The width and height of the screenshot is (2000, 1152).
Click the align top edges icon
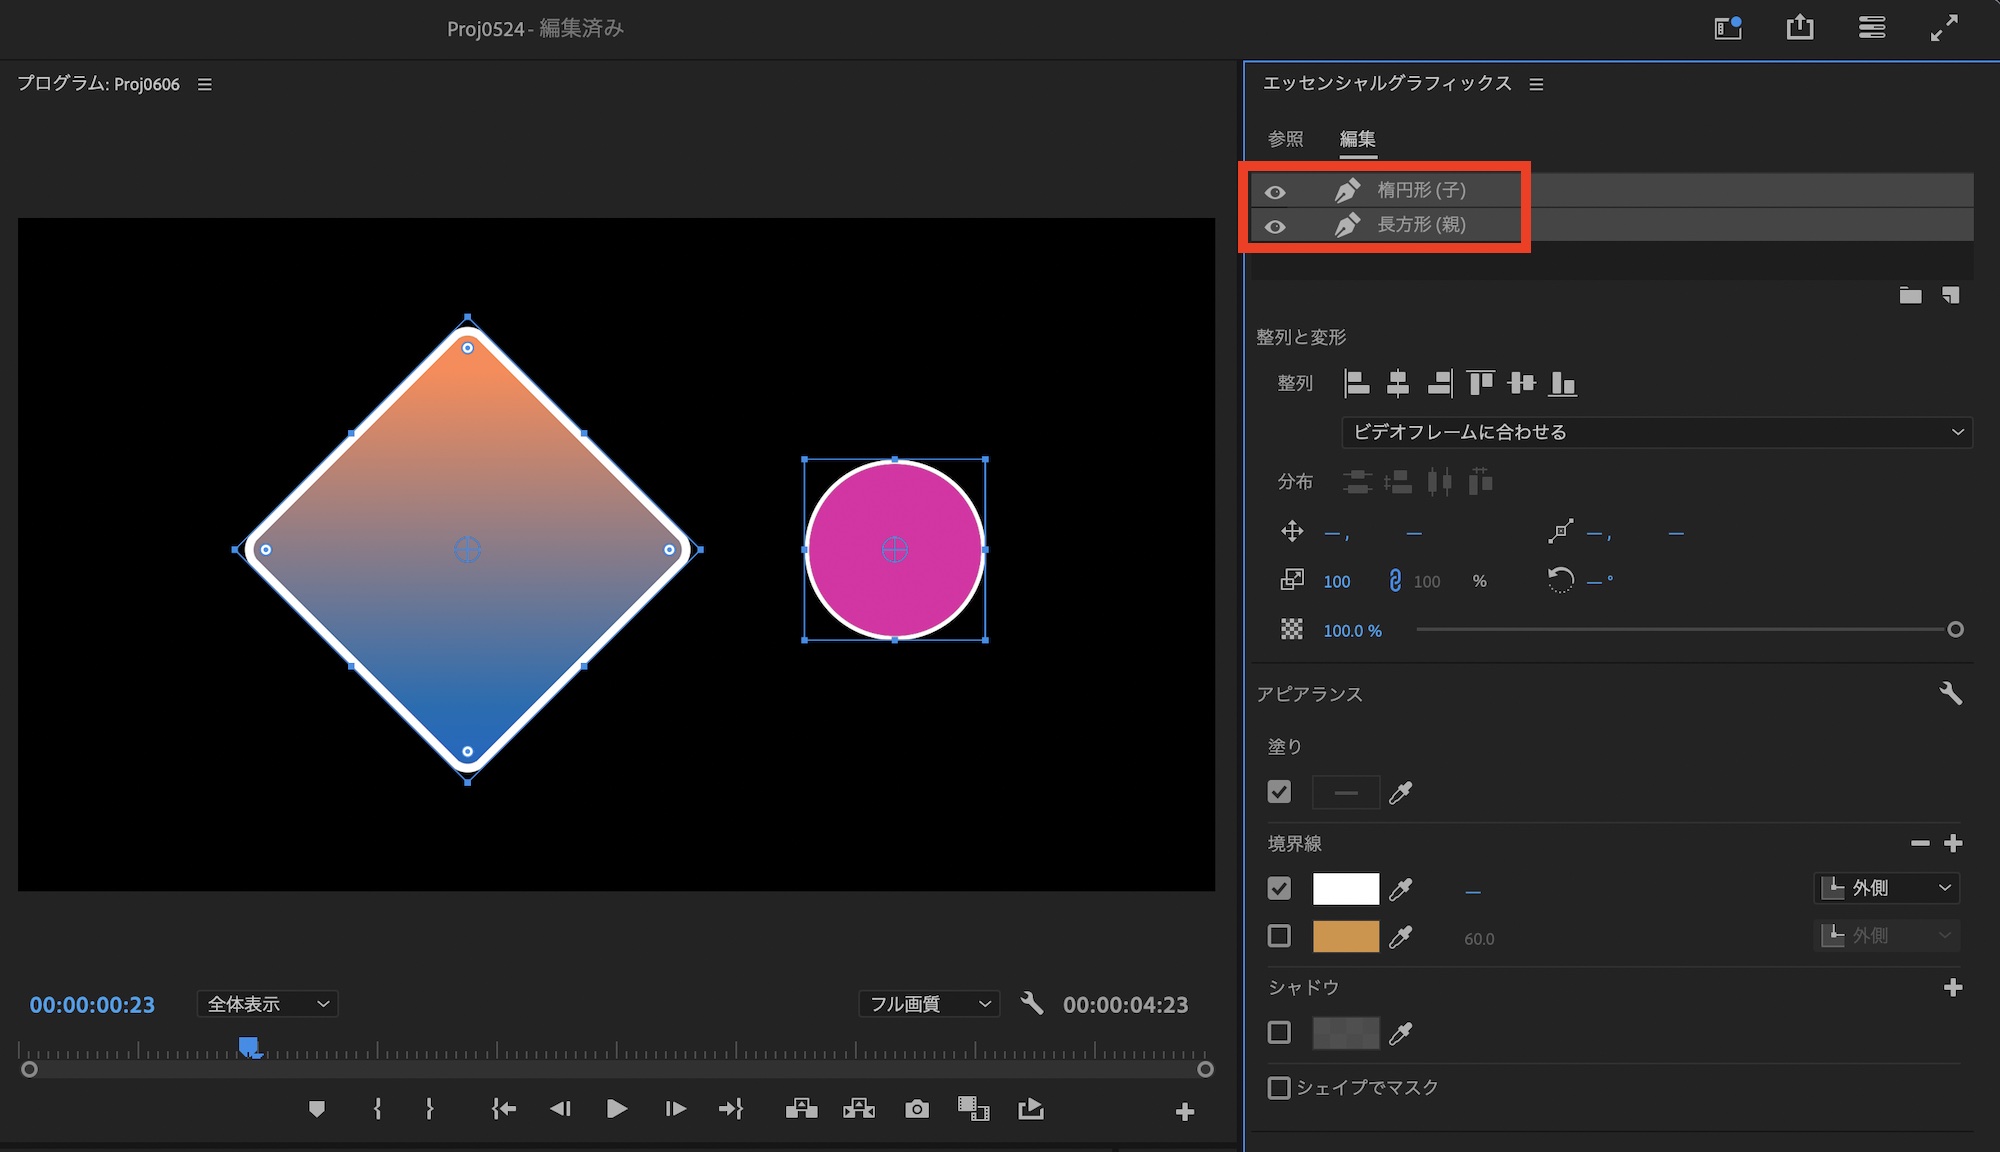coord(1480,383)
